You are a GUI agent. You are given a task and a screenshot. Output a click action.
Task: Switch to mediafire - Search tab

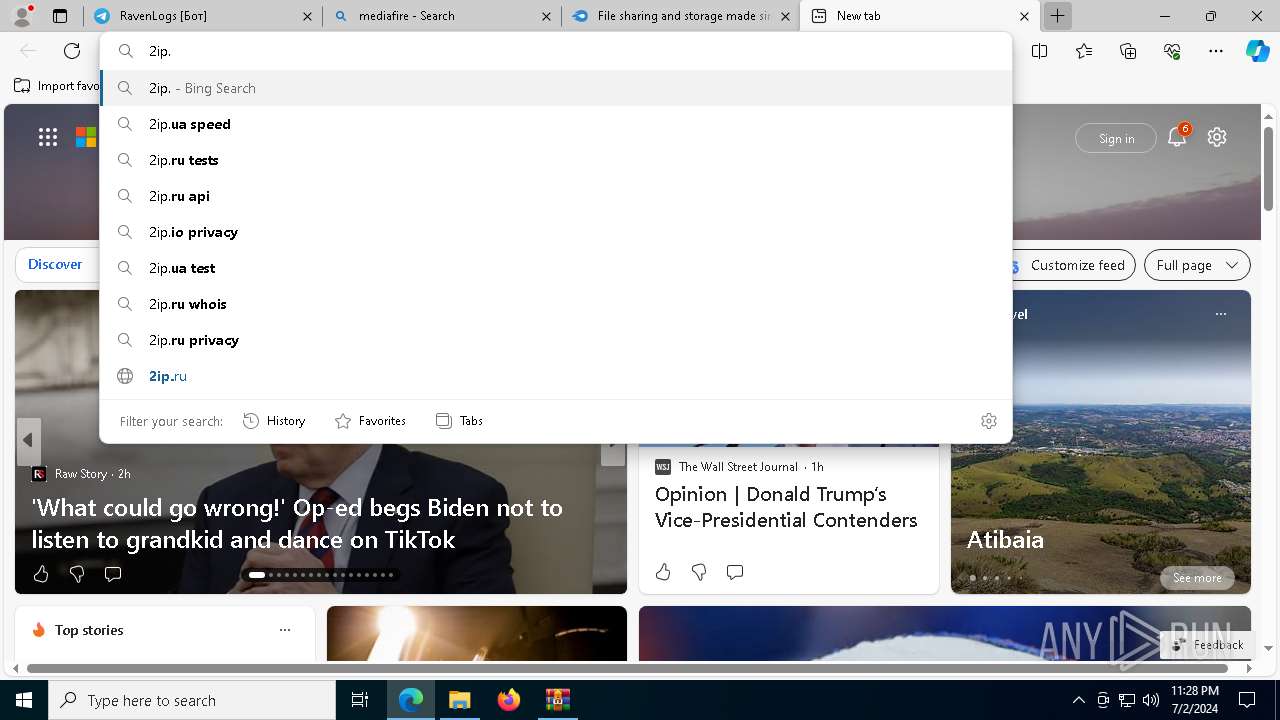[443, 16]
